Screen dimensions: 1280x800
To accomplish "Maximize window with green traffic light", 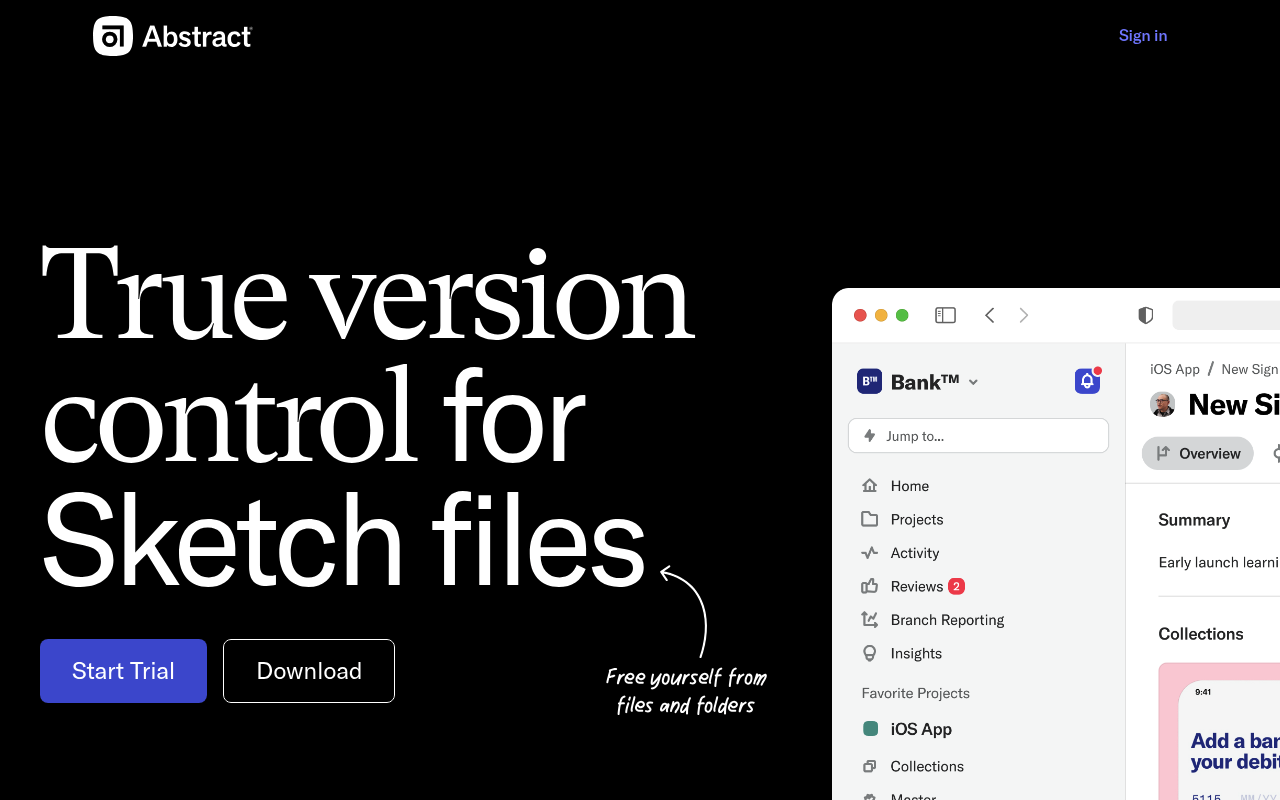I will coord(902,315).
